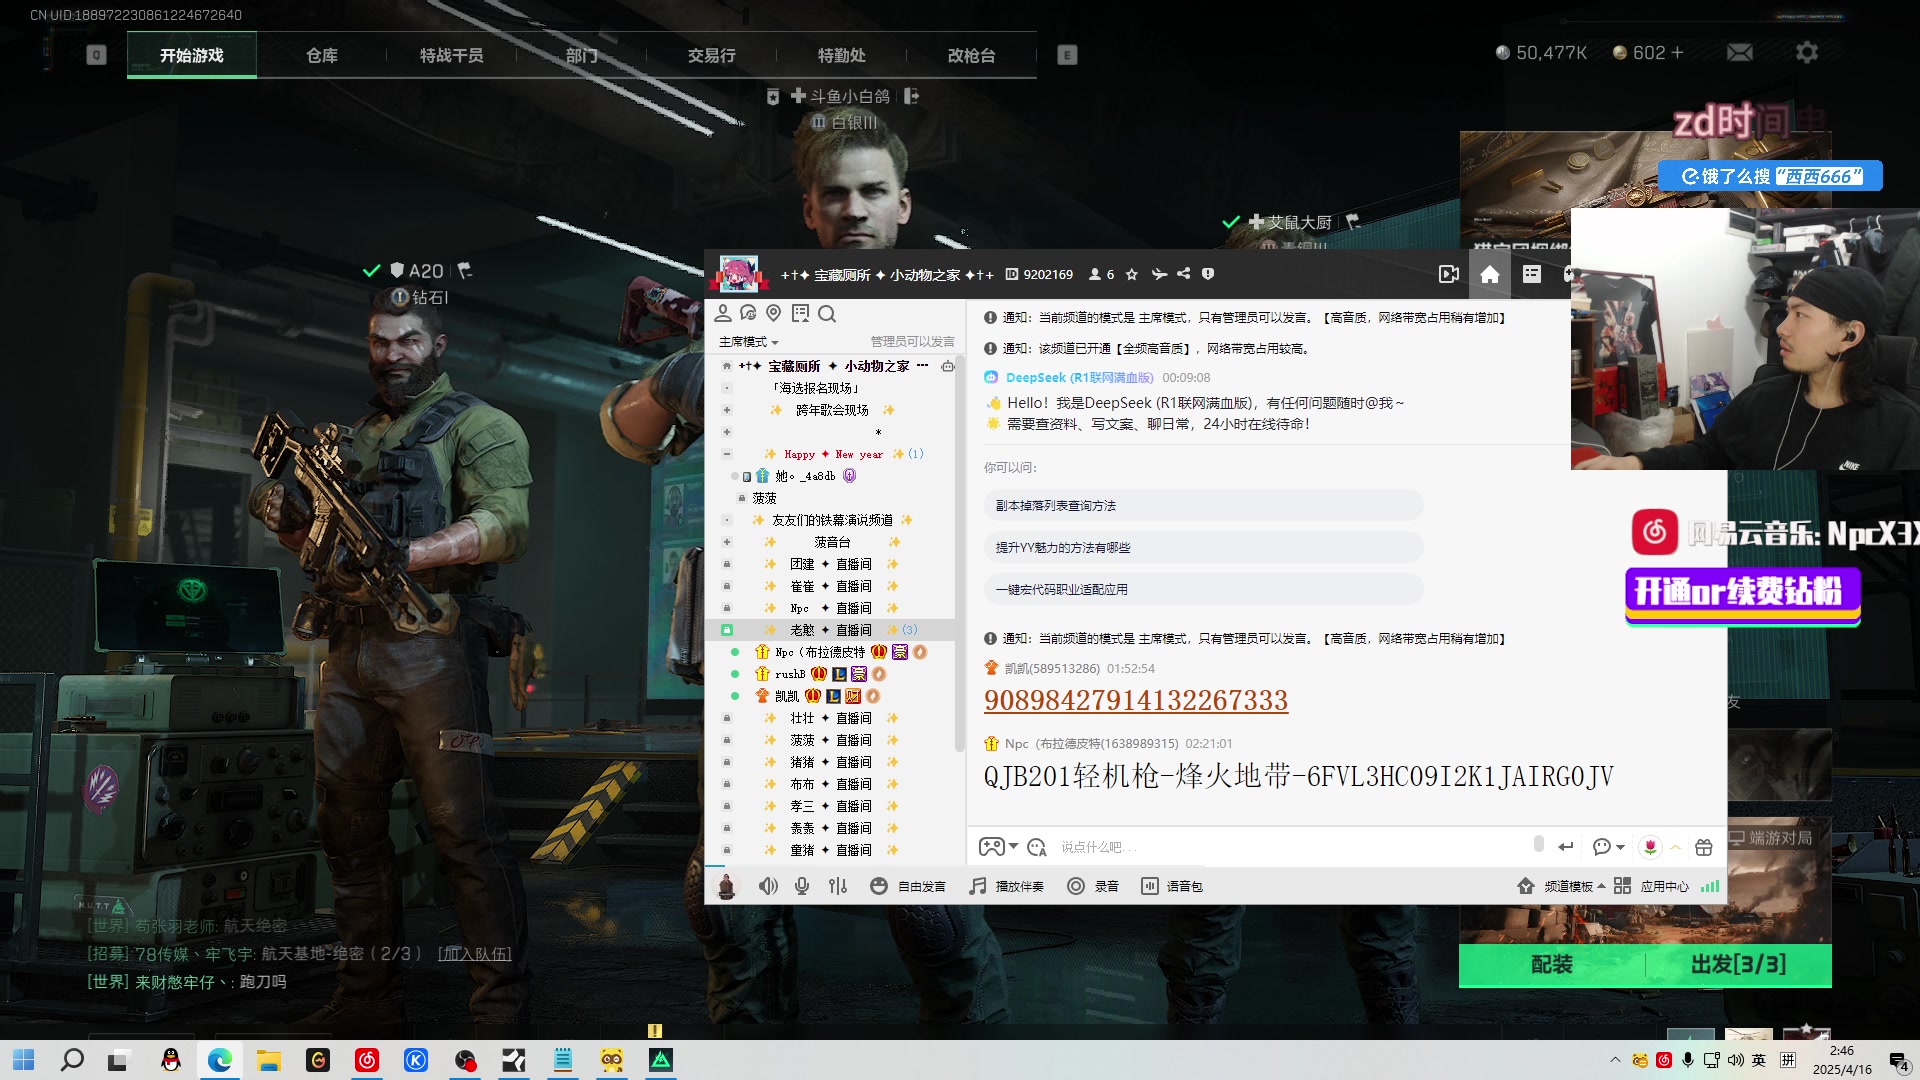This screenshot has width=1920, height=1080.
Task: Switch to 特勤处 tab
Action: pyautogui.click(x=841, y=55)
